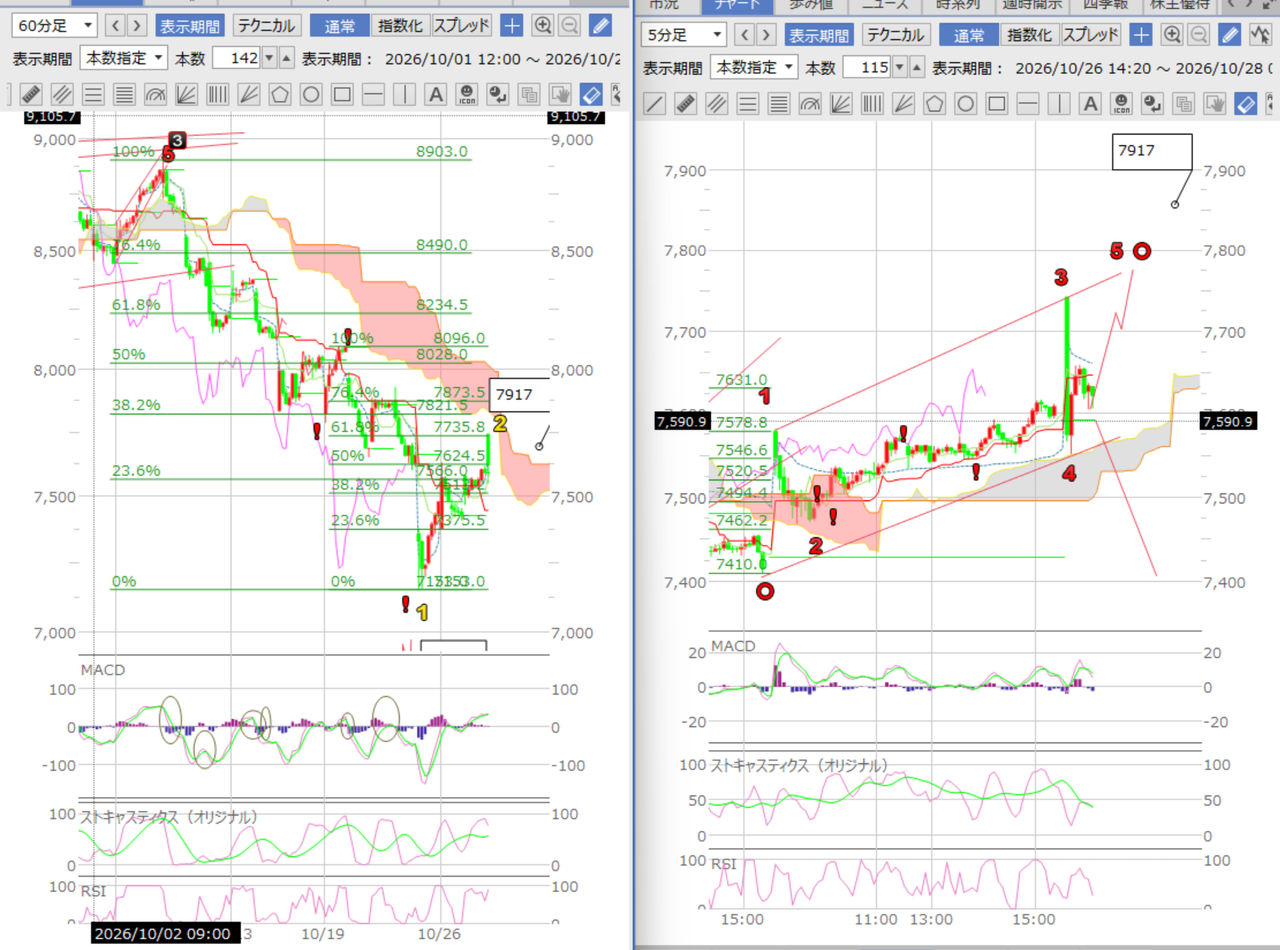Viewport: 1280px width, 950px height.
Task: Zoom in on the left chart
Action: tap(543, 26)
